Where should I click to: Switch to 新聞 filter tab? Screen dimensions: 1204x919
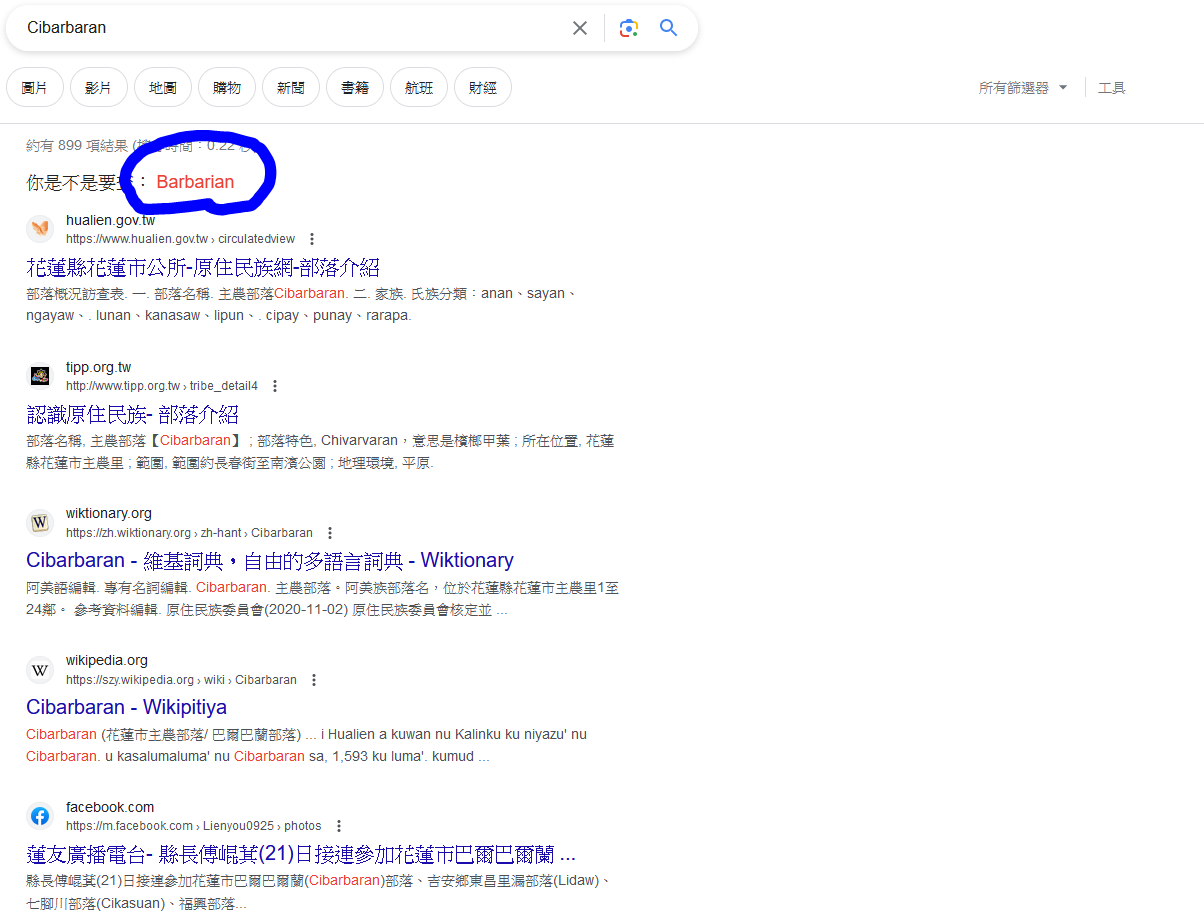click(291, 88)
